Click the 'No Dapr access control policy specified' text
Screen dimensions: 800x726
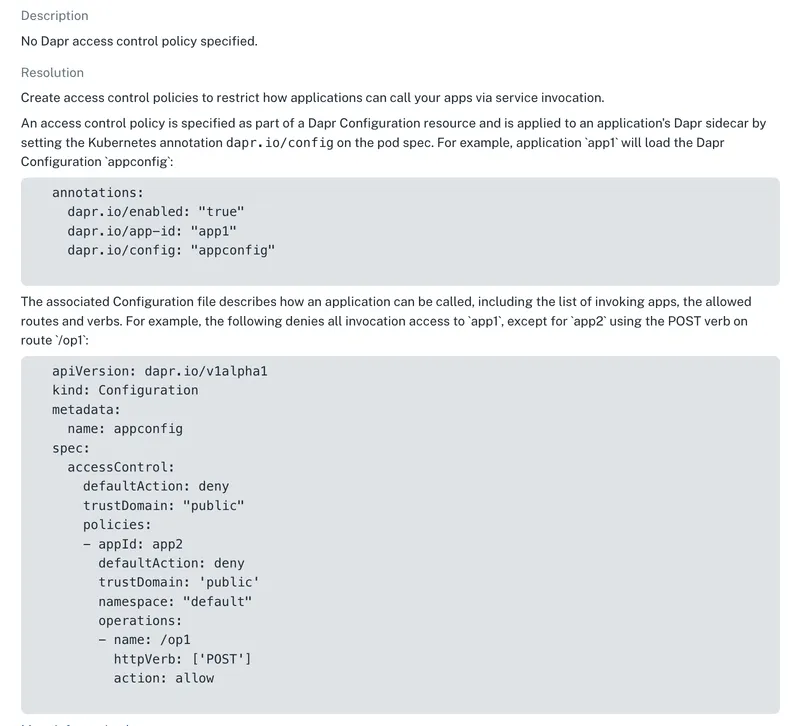[139, 41]
